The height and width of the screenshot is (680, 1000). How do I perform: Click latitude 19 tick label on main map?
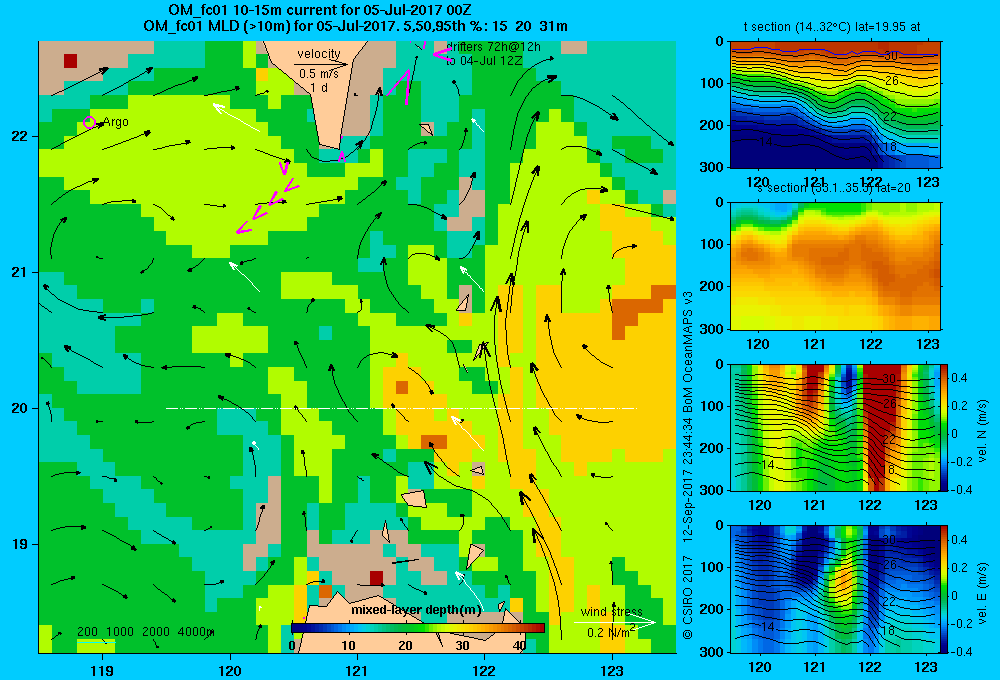[19, 544]
